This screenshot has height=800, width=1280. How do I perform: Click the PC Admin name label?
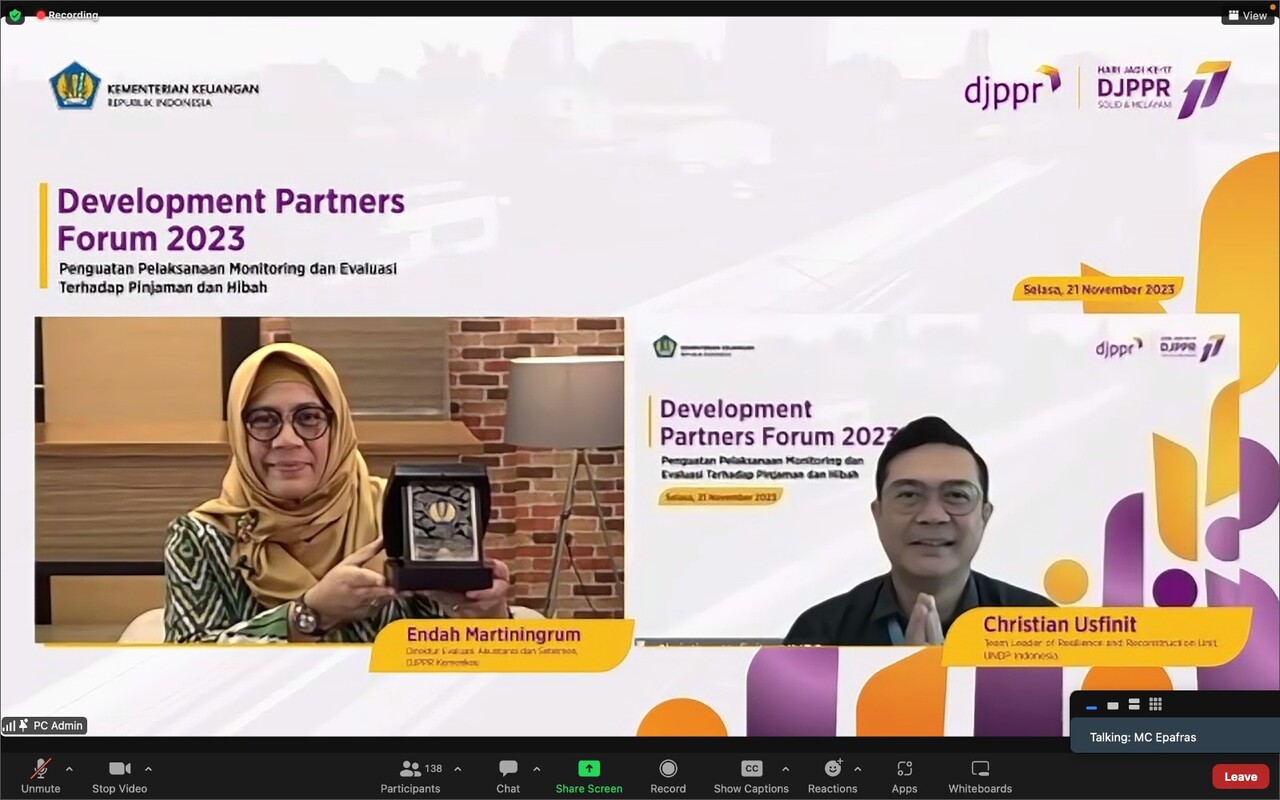point(57,725)
